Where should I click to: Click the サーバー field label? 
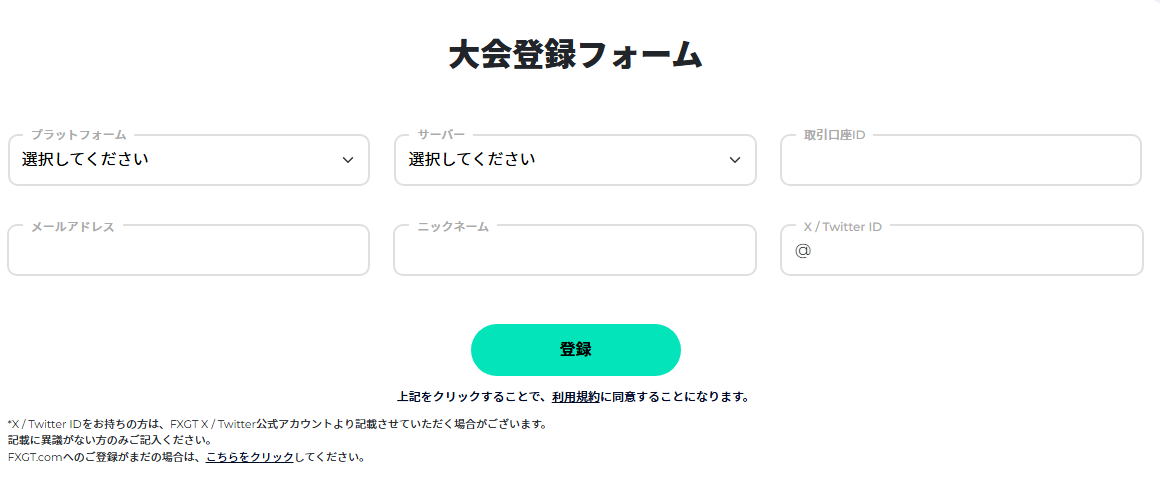441,134
